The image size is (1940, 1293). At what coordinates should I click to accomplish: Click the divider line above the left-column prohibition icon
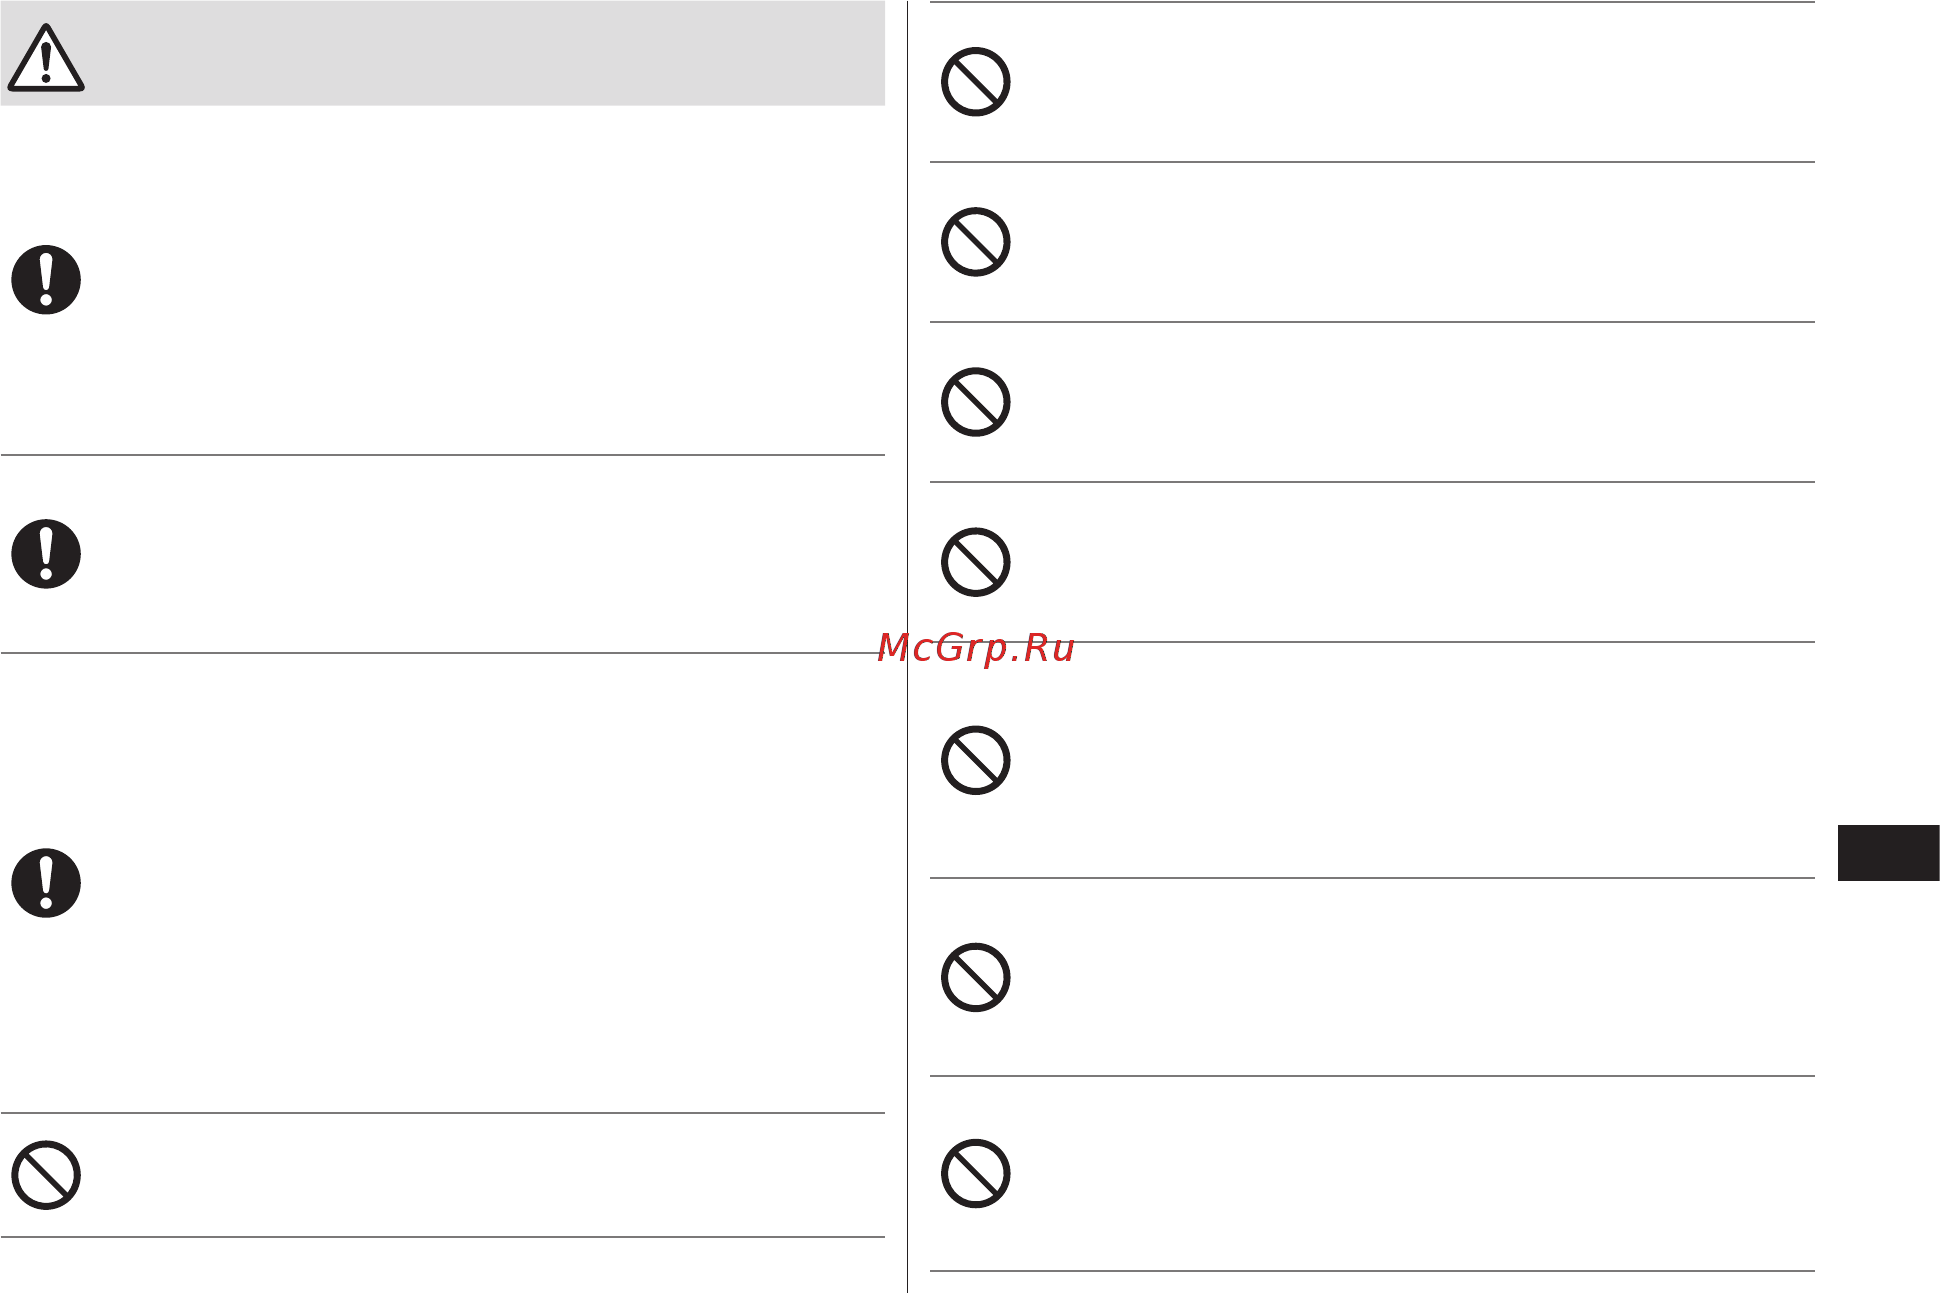(x=443, y=1113)
